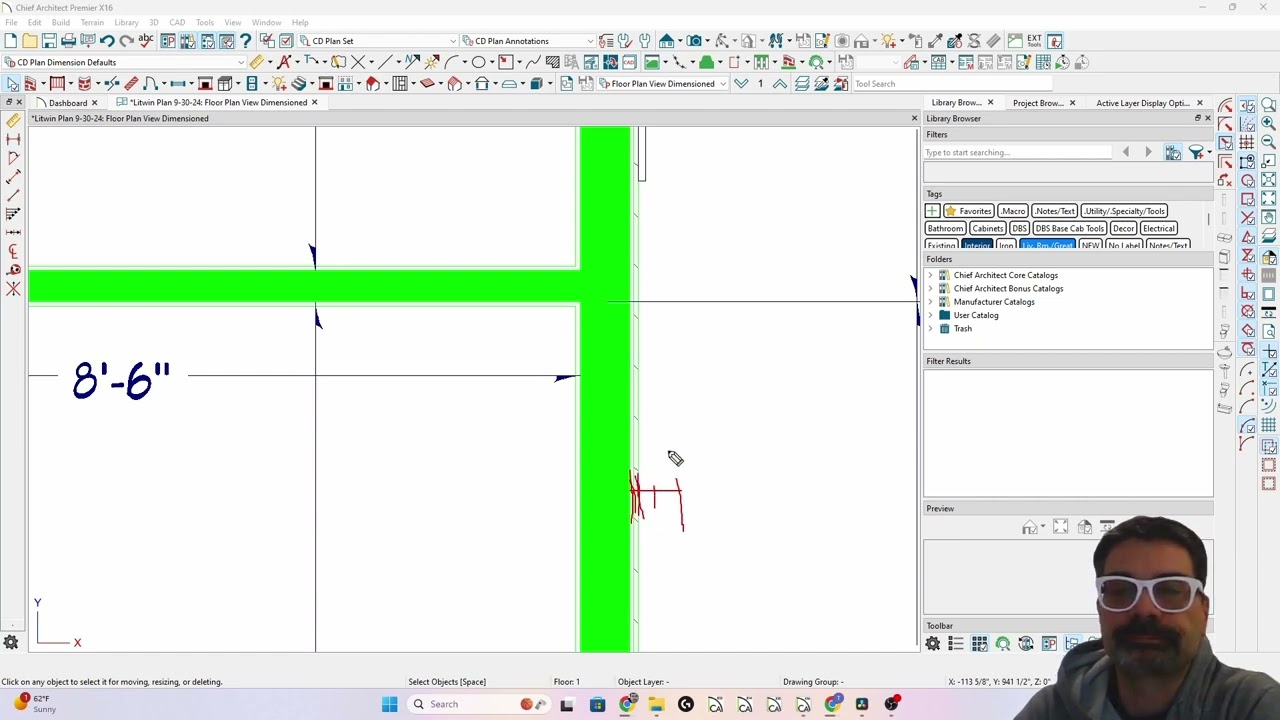Click the Zoom Out magnifier icon
1280x720 pixels.
click(x=1268, y=141)
